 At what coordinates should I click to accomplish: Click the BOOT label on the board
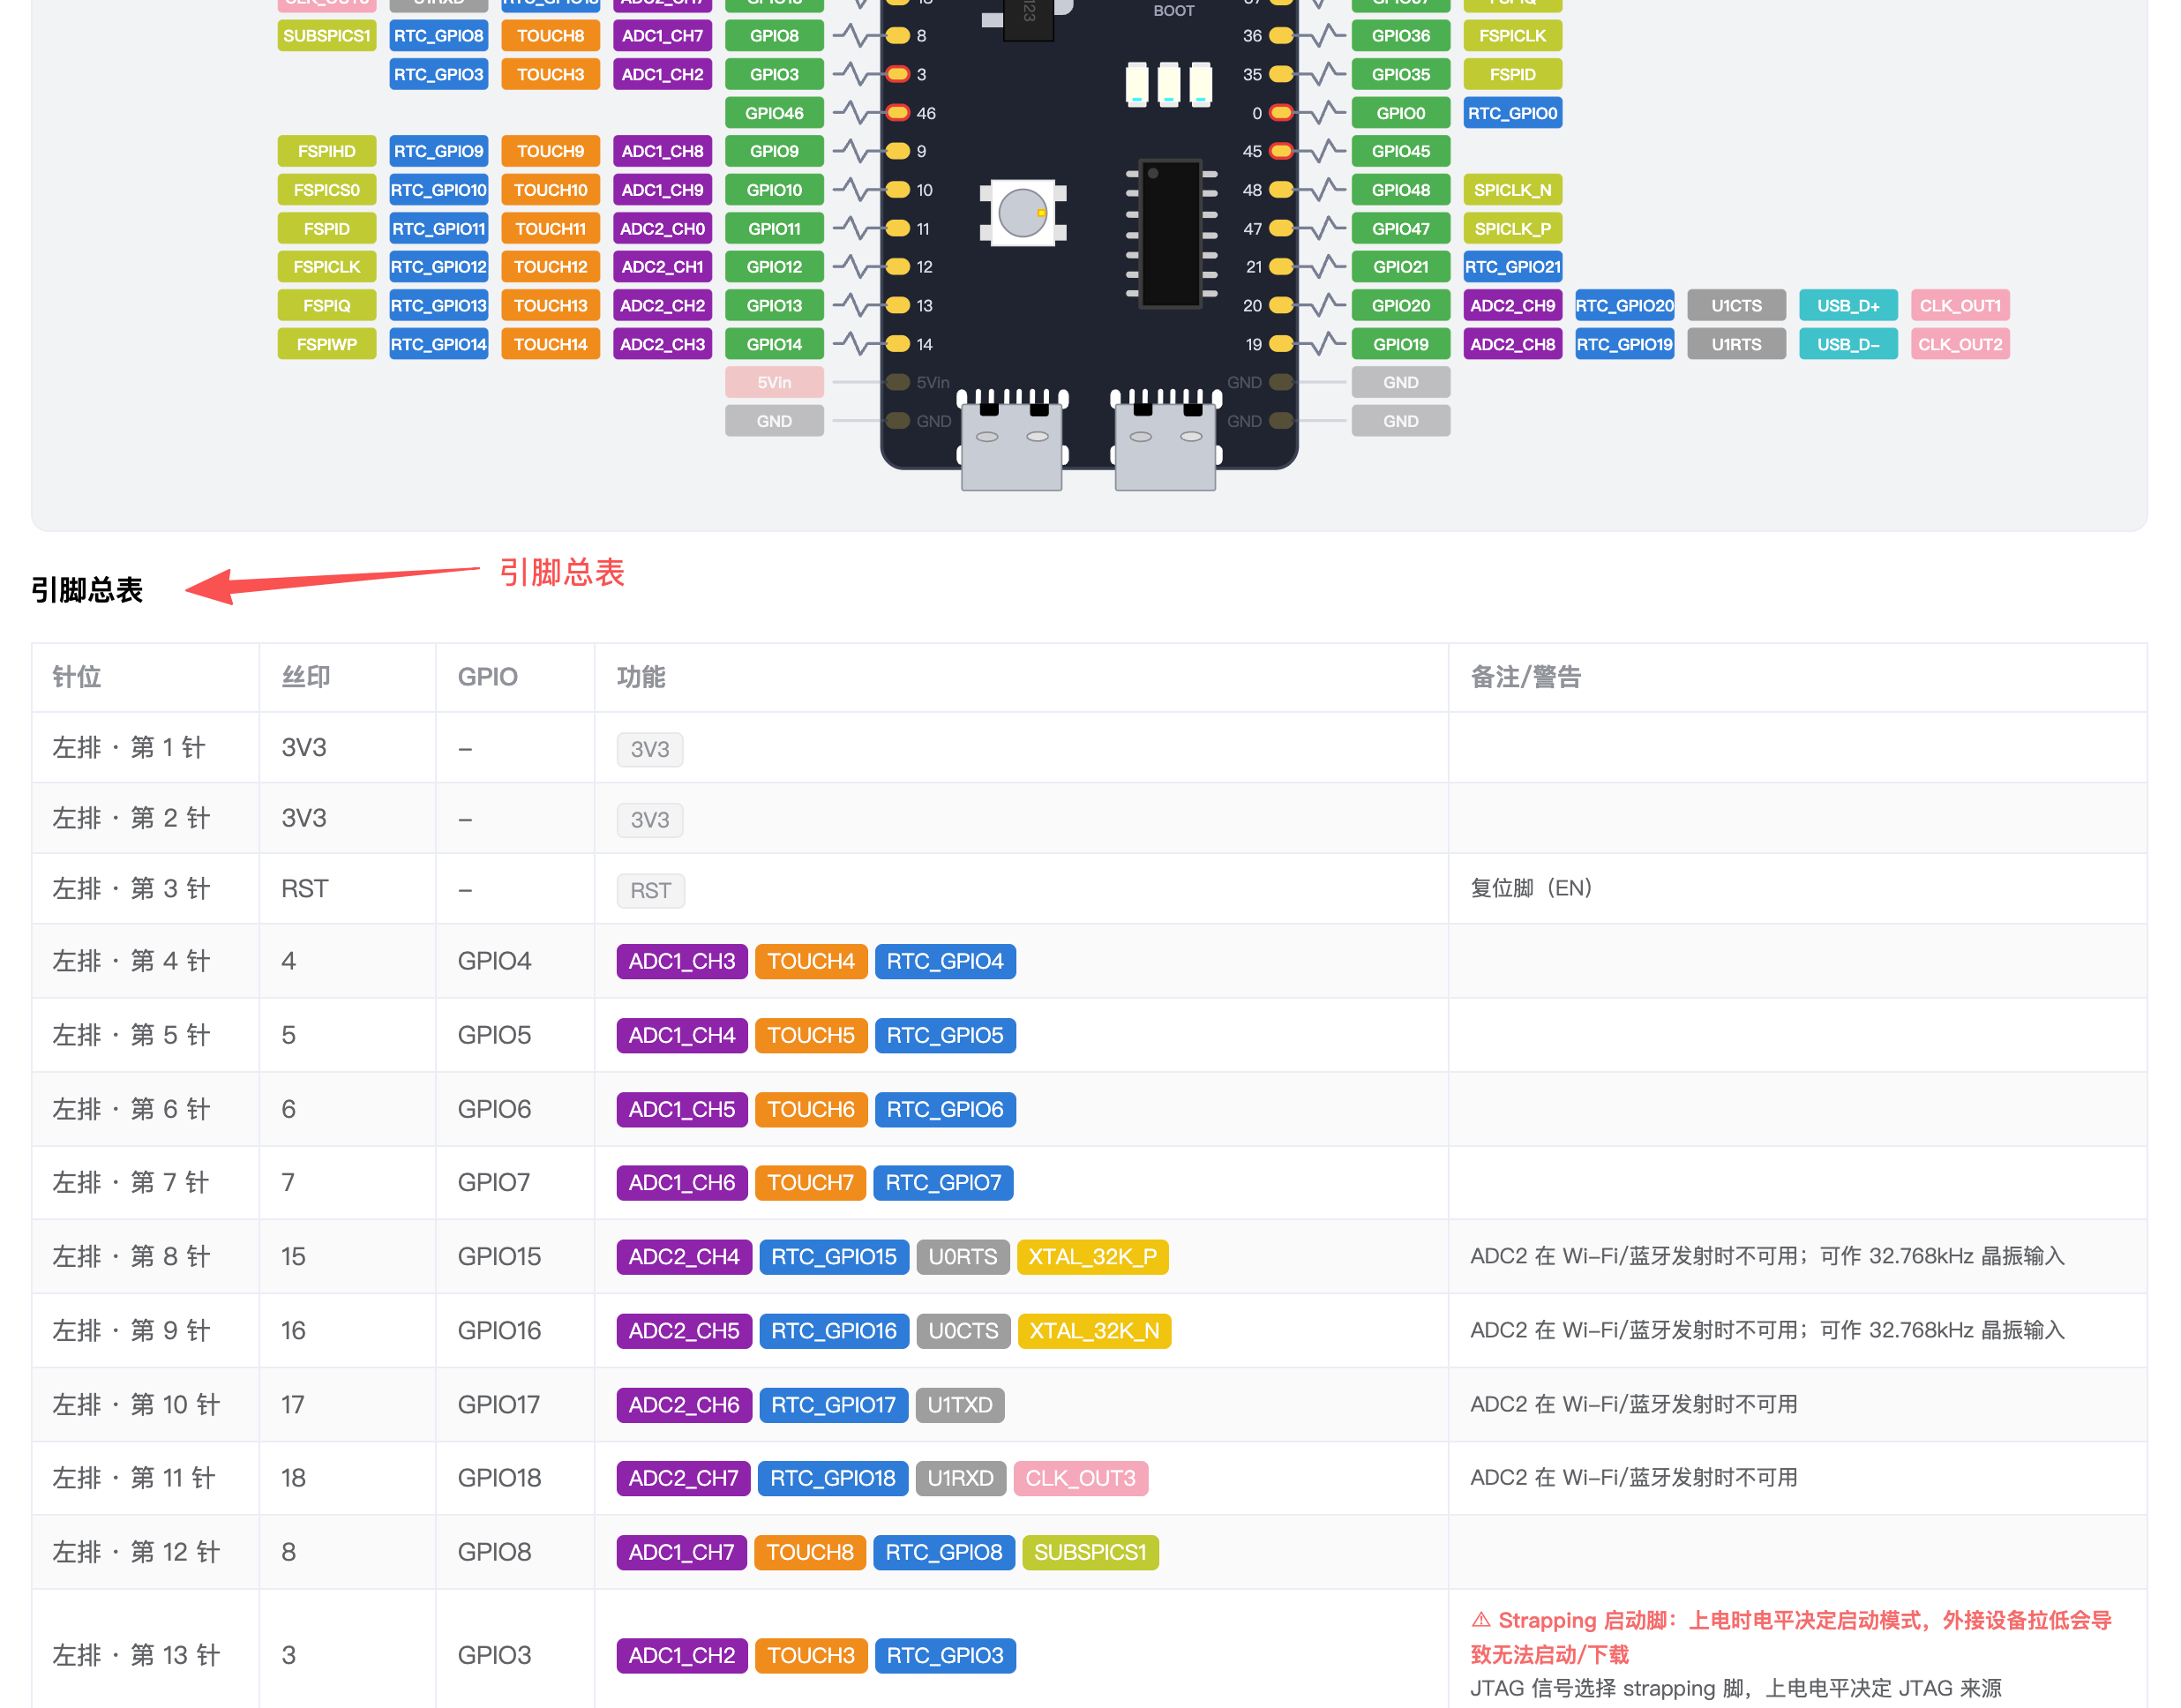(x=1173, y=11)
